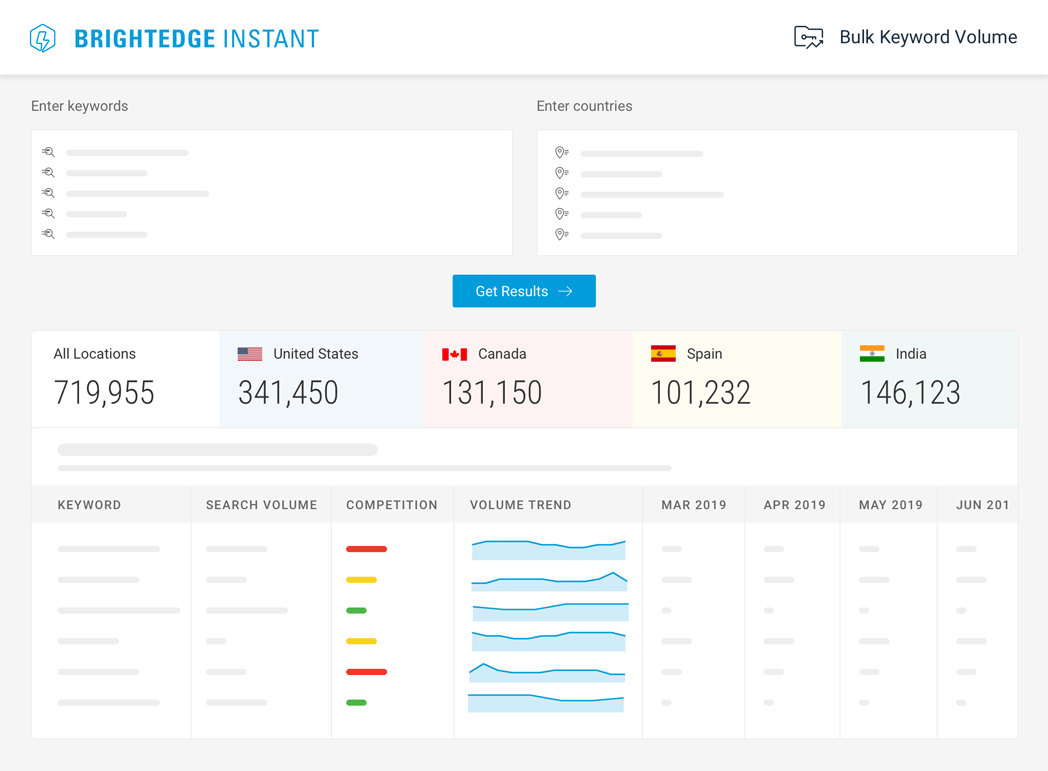Click the red competition bar in first row
Viewport: 1048px width, 771px height.
pyautogui.click(x=366, y=549)
